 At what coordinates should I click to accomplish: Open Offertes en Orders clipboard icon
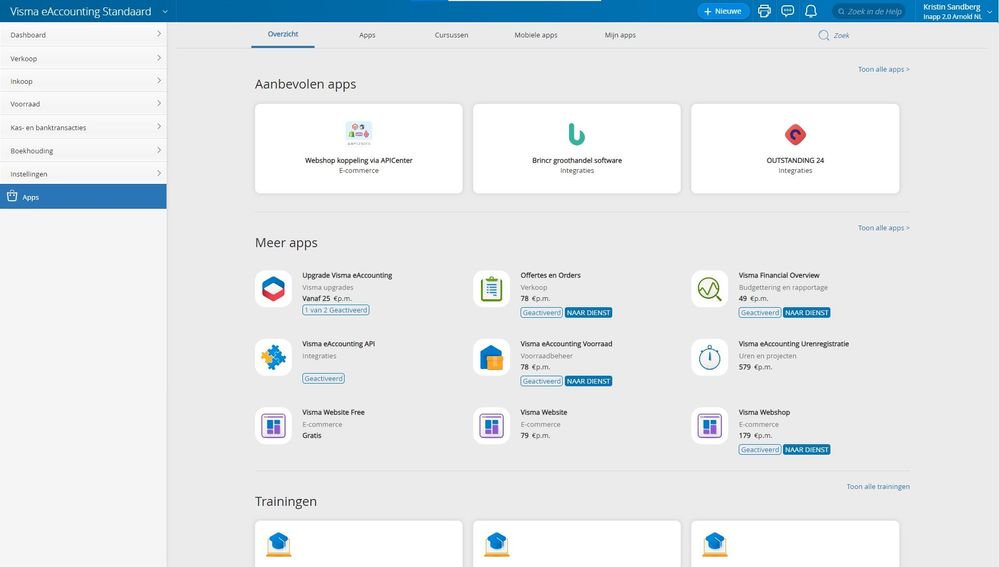(491, 289)
